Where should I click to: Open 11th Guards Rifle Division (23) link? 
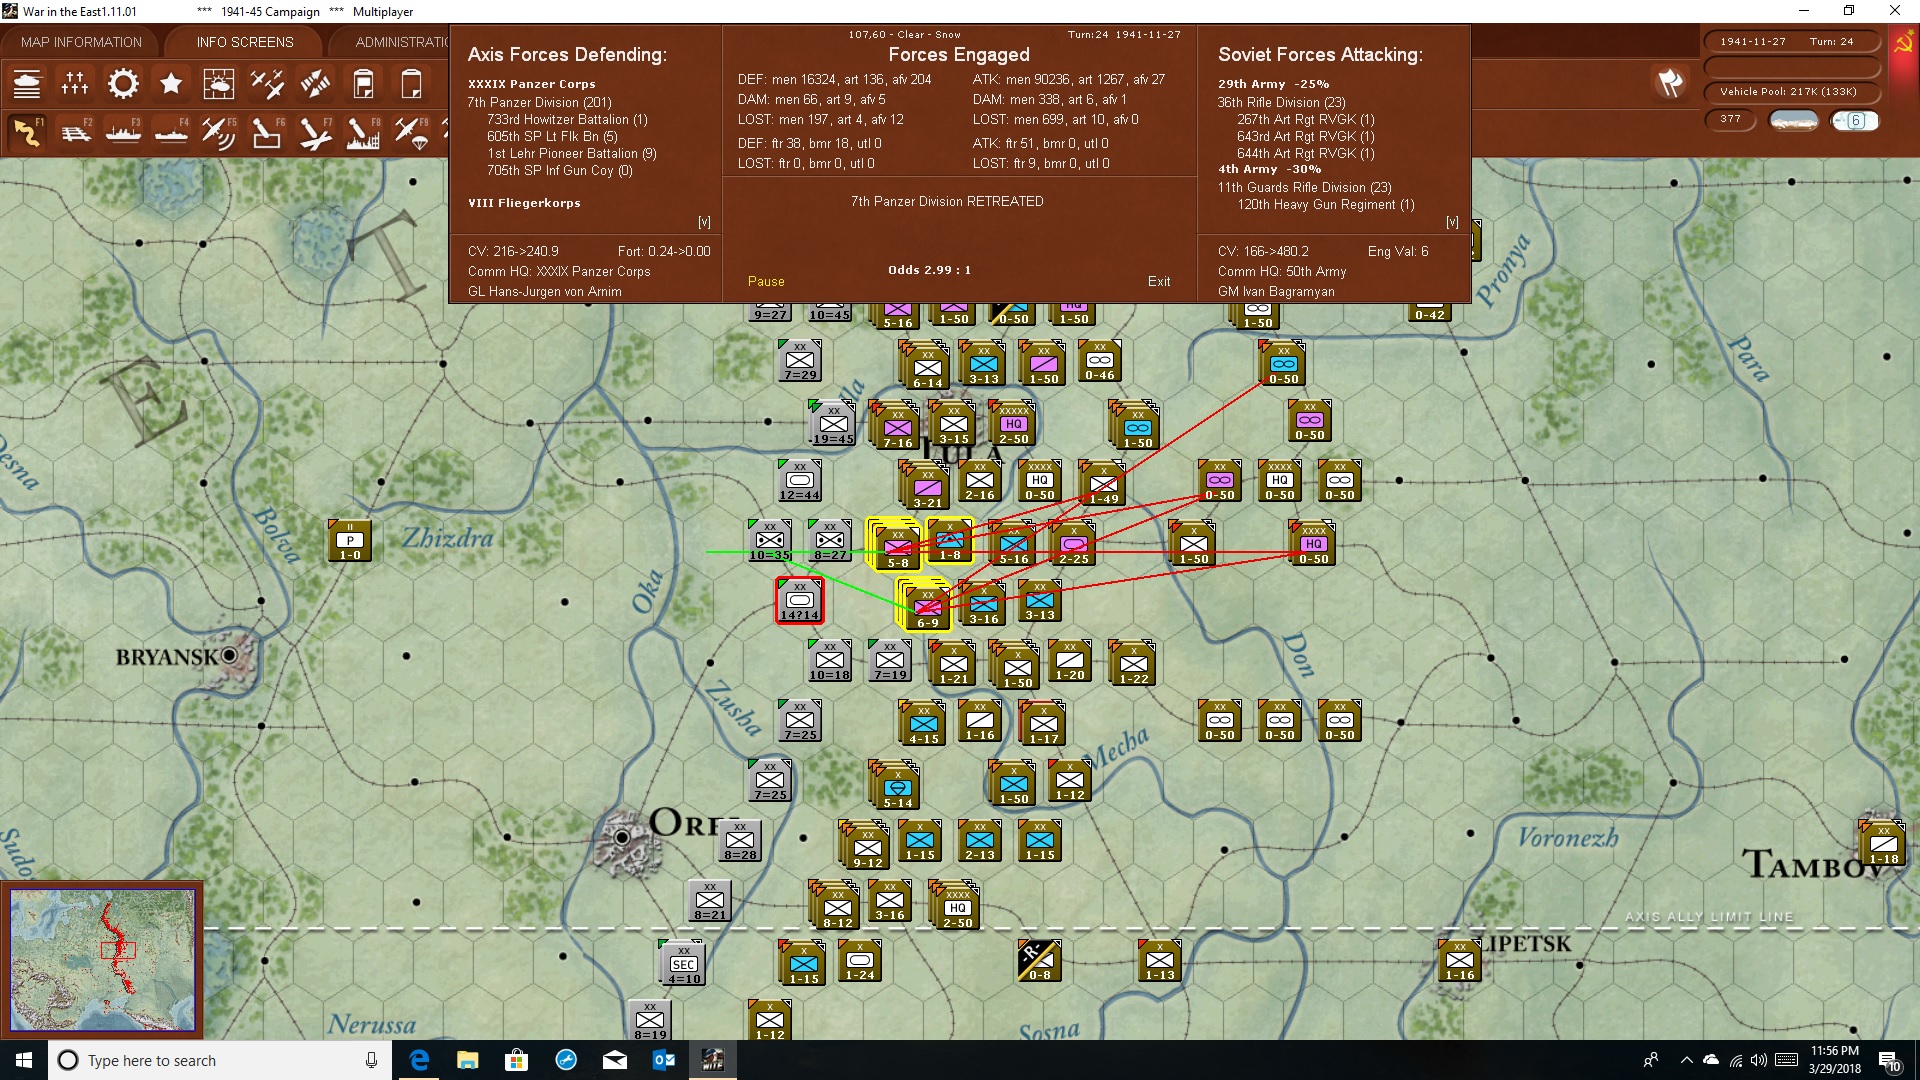(x=1304, y=187)
